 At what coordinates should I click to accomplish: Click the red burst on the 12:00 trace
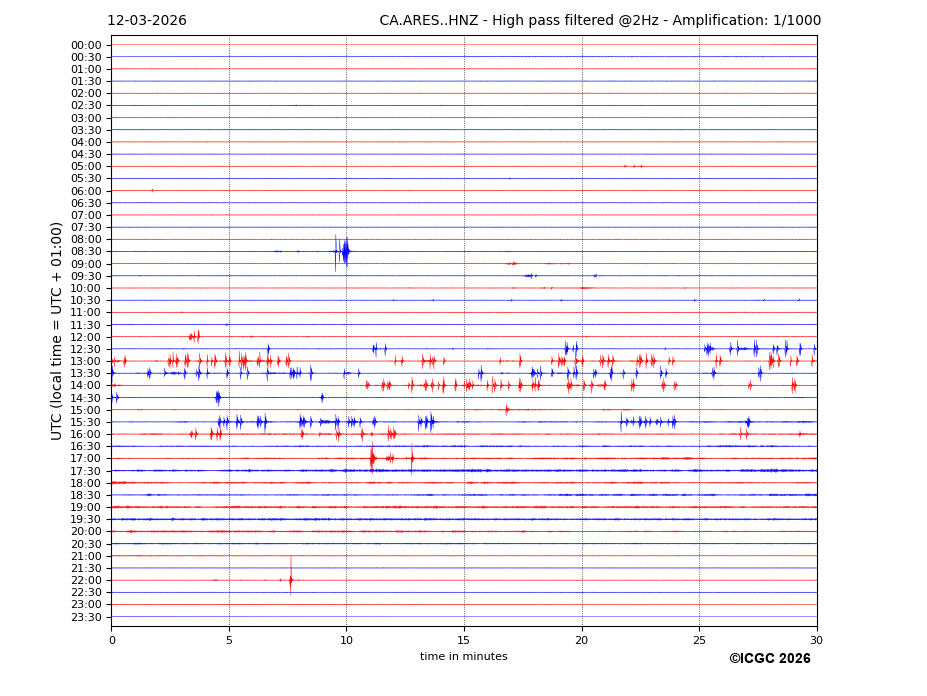point(194,337)
